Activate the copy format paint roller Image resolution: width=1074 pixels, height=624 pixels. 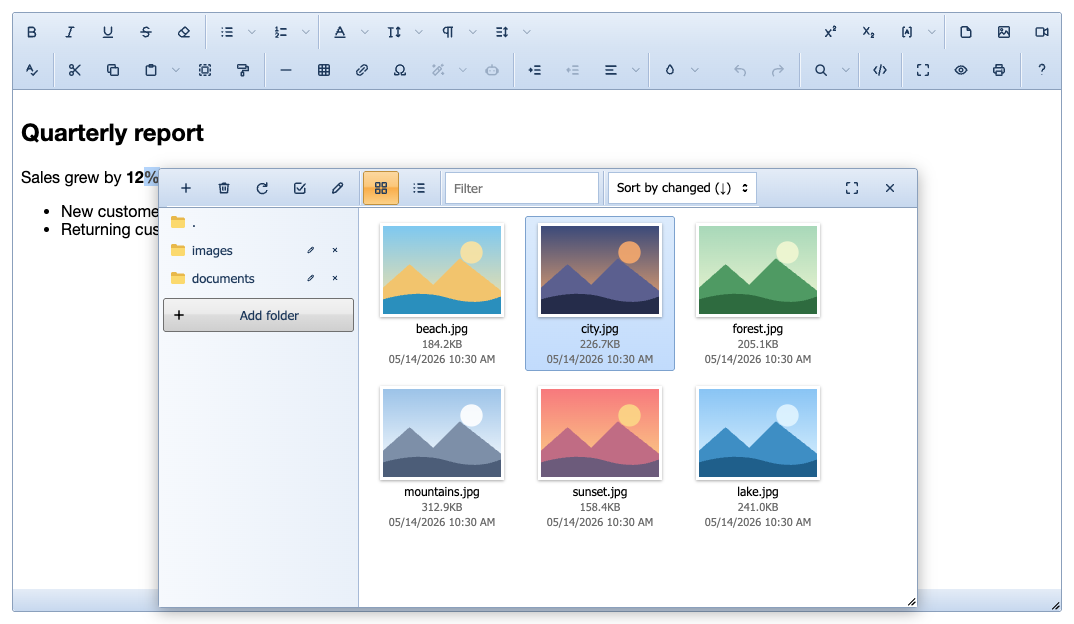242,70
